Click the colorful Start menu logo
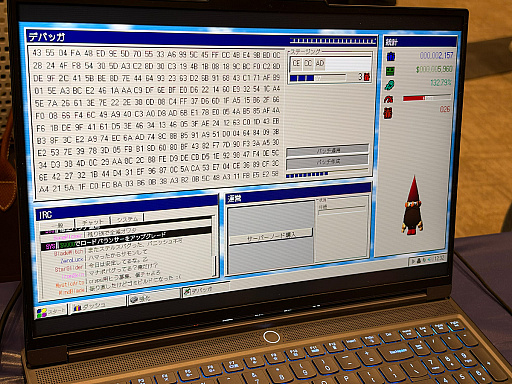 (42, 313)
